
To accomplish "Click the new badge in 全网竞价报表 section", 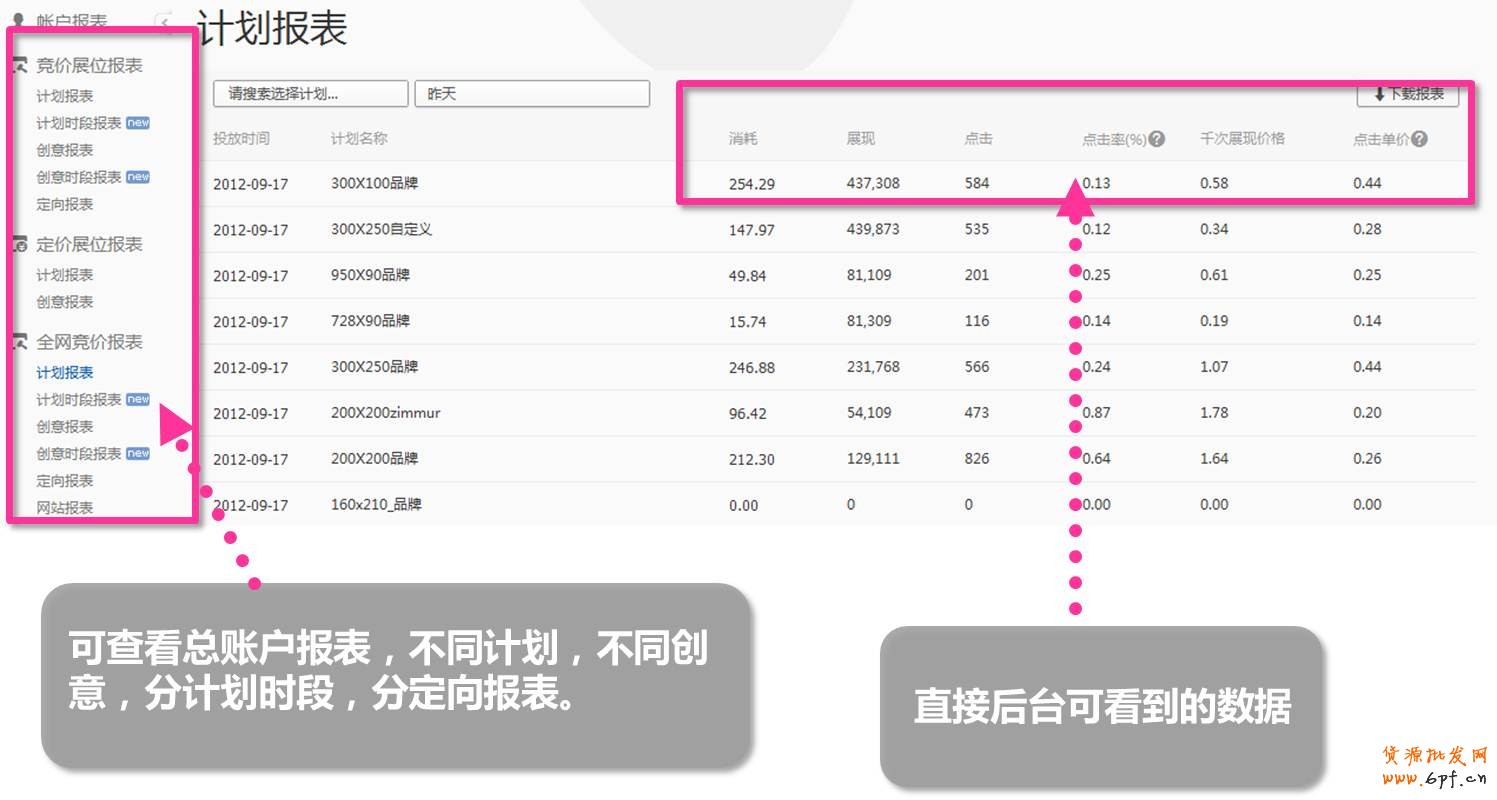I will (139, 399).
